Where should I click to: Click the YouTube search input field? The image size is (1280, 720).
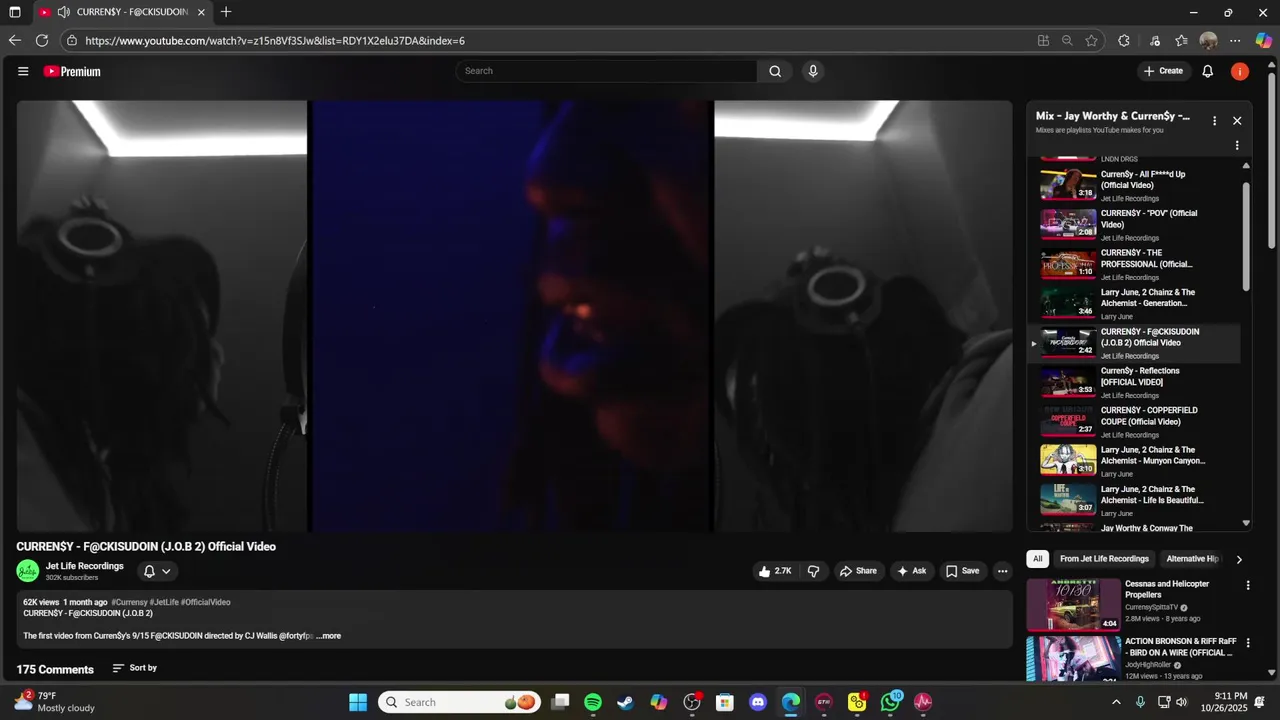pos(606,71)
